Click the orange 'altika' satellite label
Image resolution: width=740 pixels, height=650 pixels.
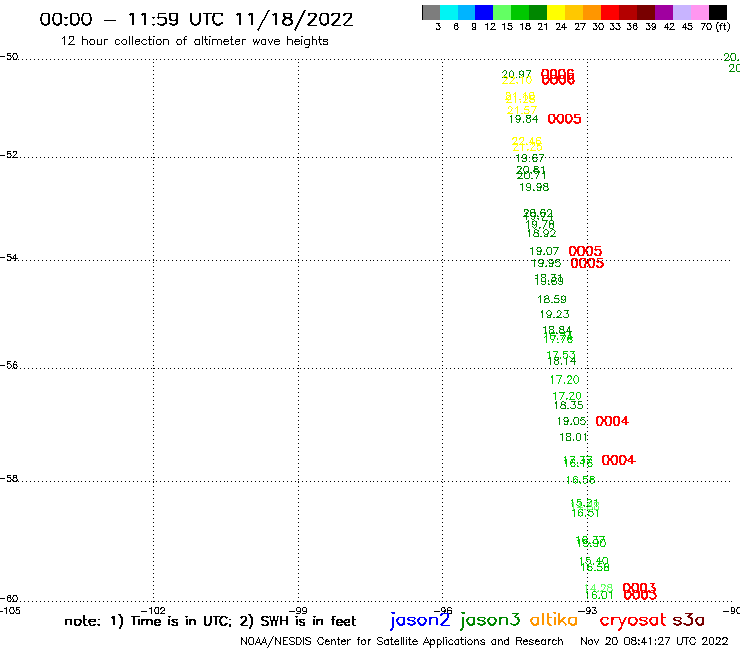tap(554, 619)
